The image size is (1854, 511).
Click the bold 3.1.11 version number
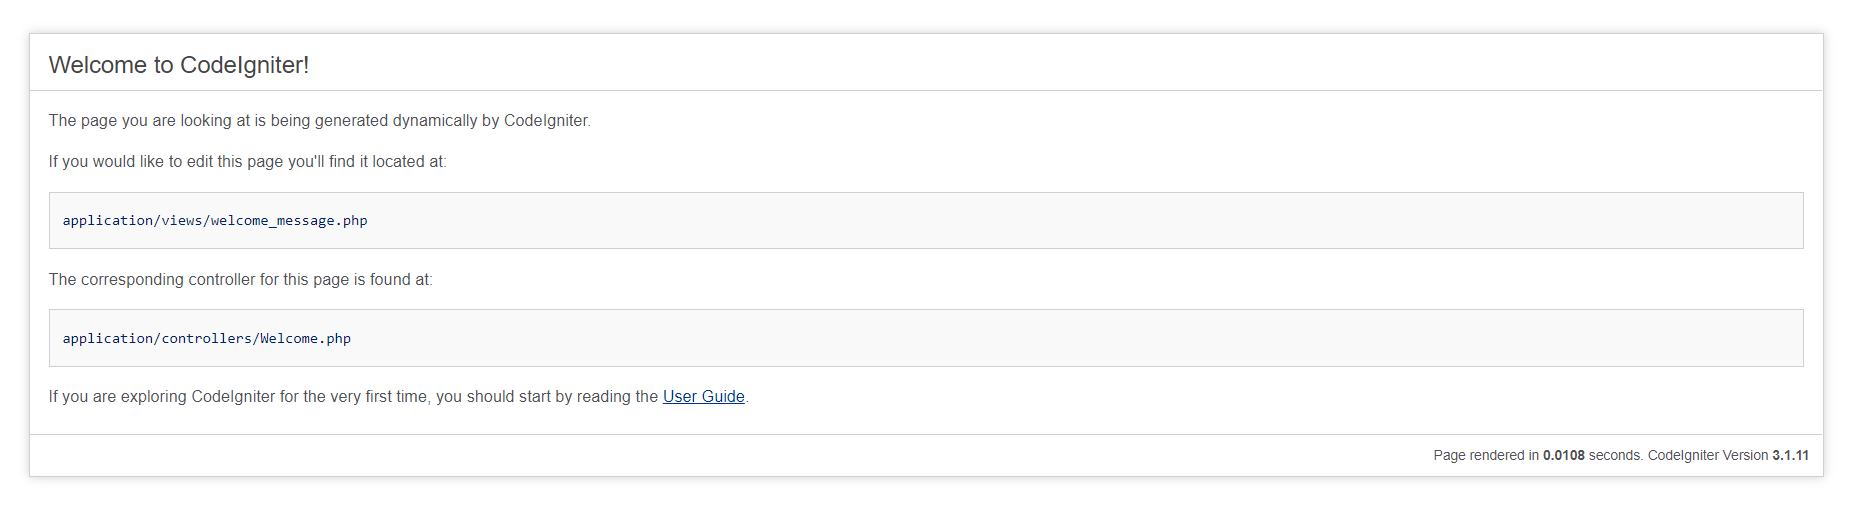click(1790, 456)
